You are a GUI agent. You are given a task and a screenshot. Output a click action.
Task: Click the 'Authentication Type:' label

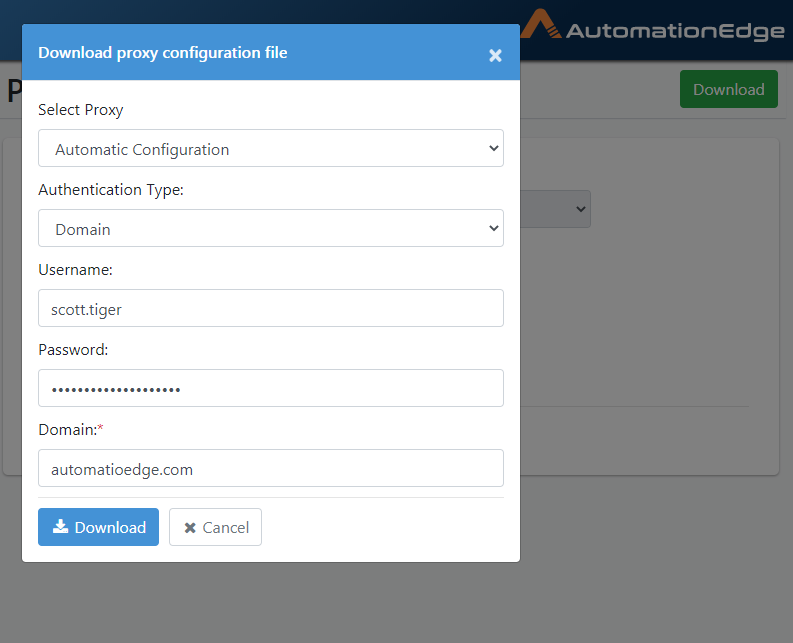[x=111, y=190]
